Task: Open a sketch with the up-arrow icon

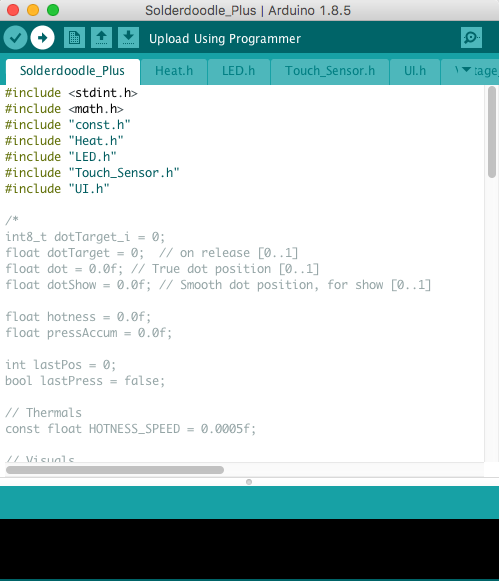Action: pos(102,38)
